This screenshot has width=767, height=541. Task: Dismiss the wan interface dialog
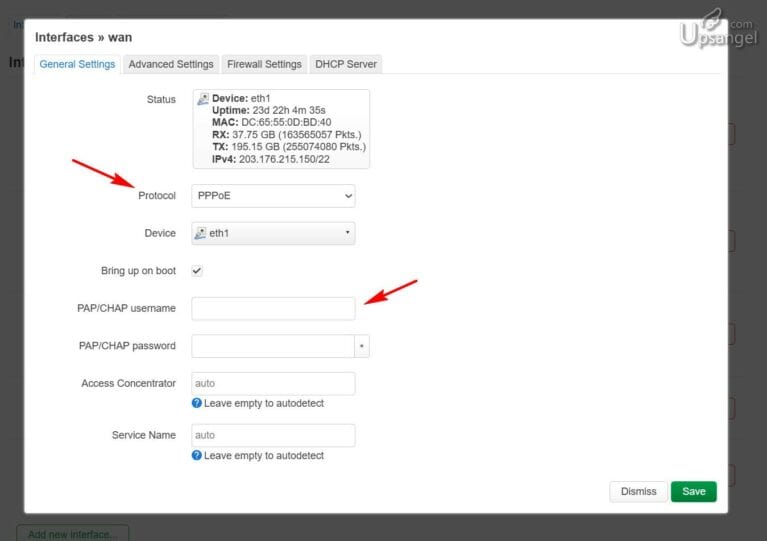[x=638, y=491]
